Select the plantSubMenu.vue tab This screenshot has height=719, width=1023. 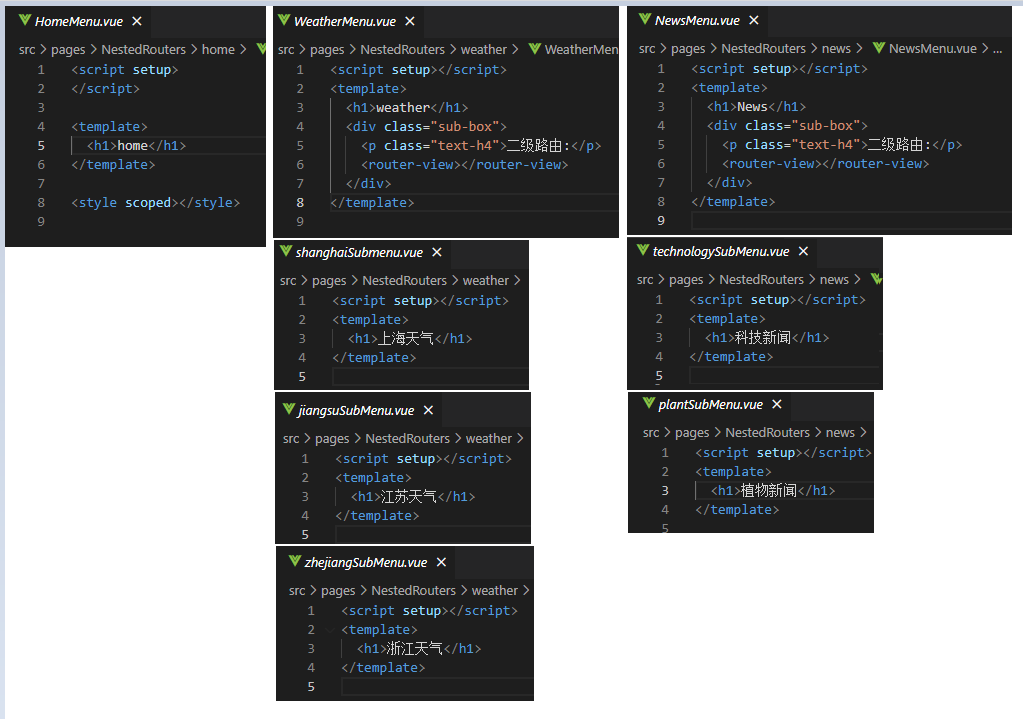click(x=710, y=405)
